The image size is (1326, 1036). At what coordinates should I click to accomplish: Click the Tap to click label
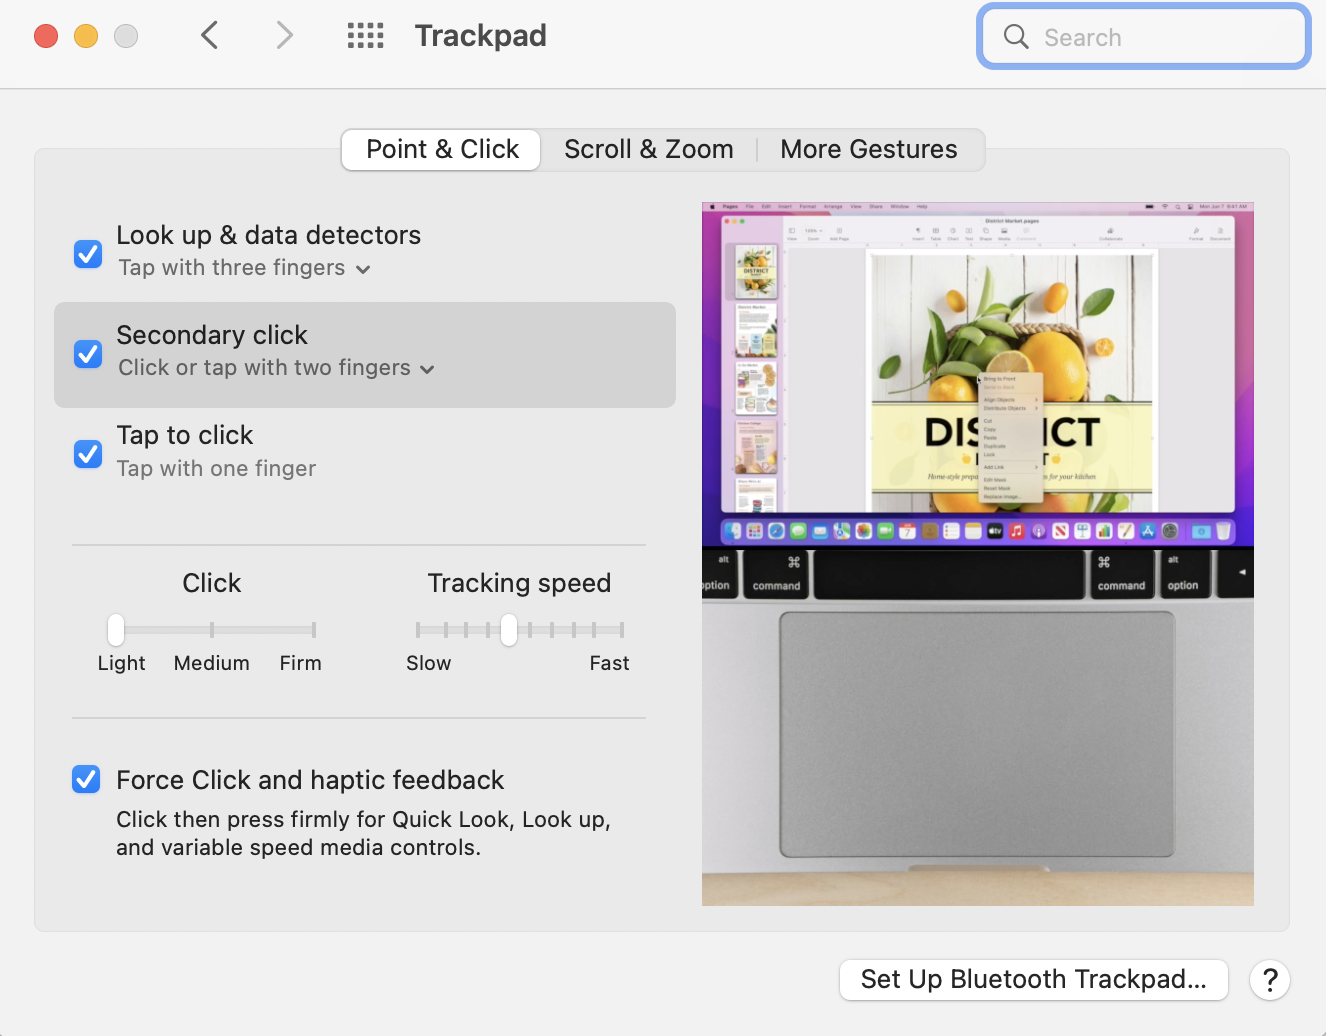[x=185, y=435]
